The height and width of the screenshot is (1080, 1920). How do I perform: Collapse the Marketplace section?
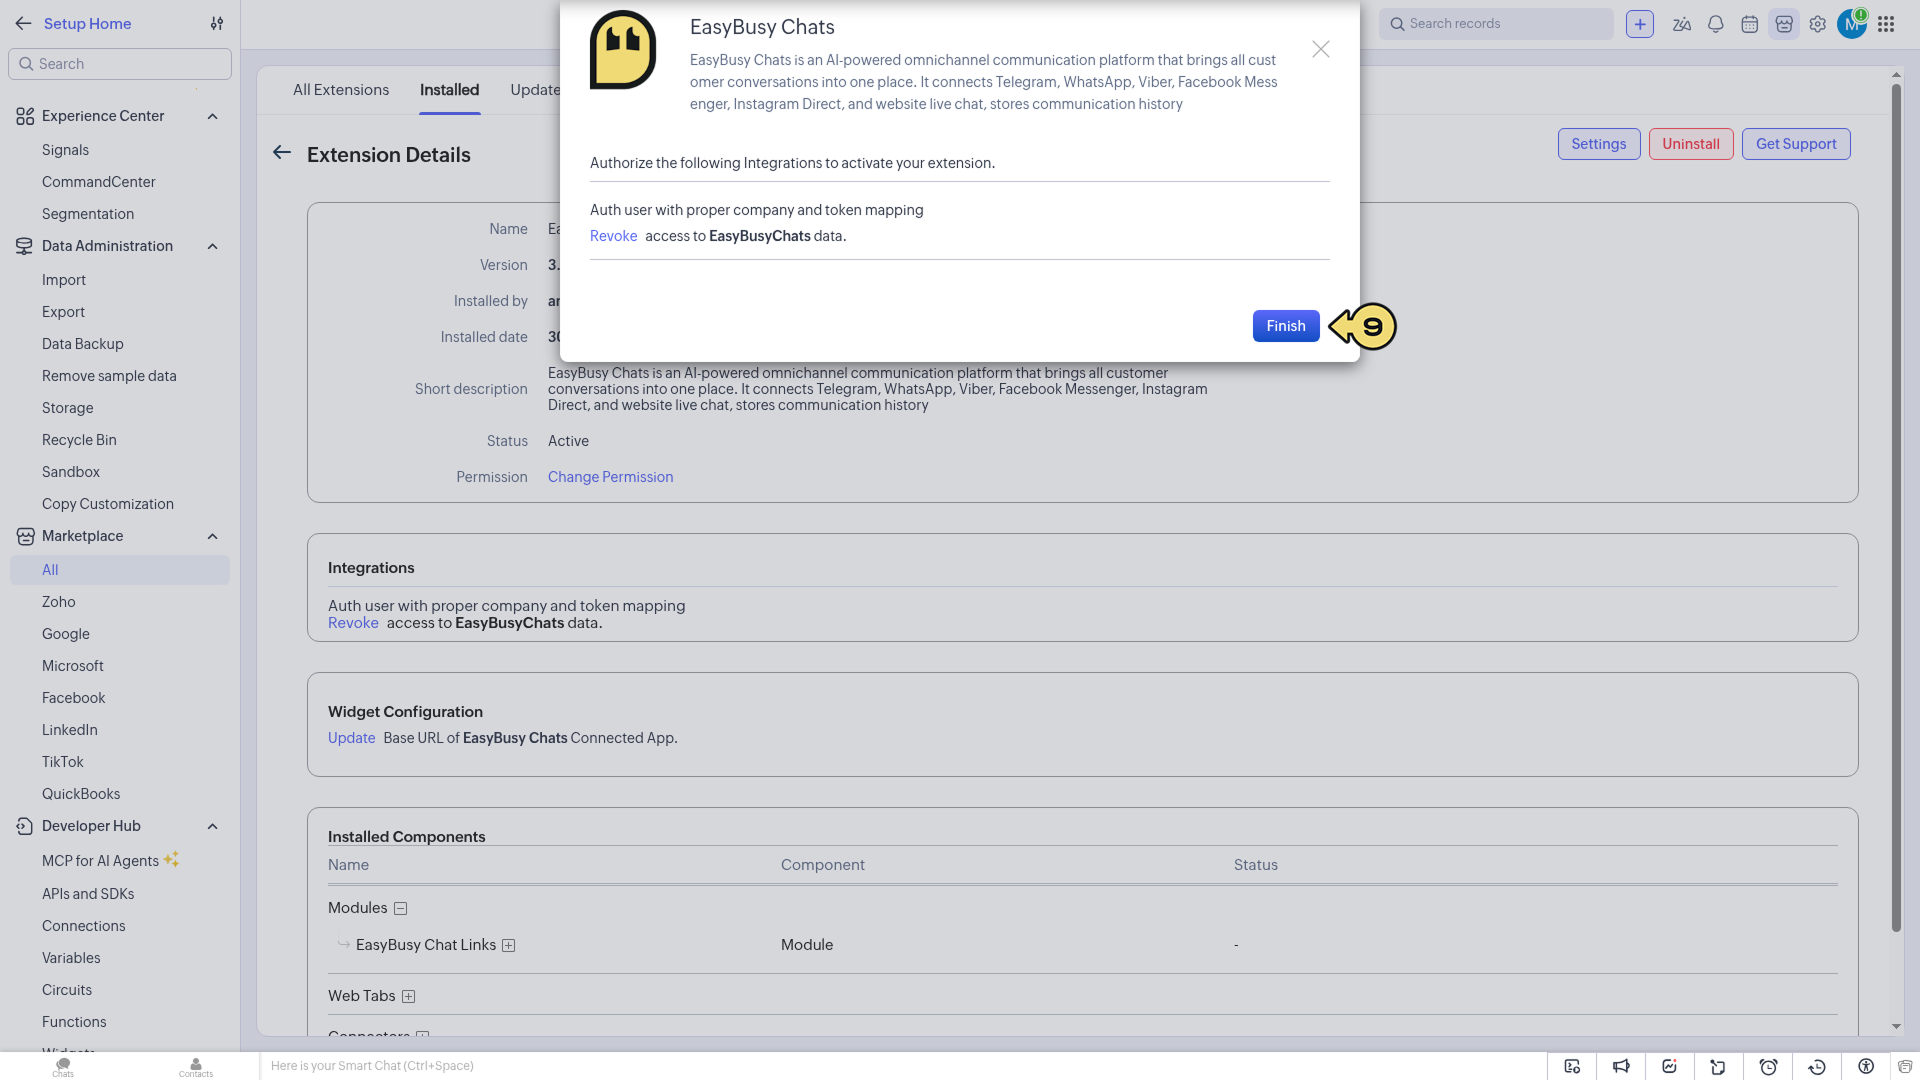[x=212, y=536]
